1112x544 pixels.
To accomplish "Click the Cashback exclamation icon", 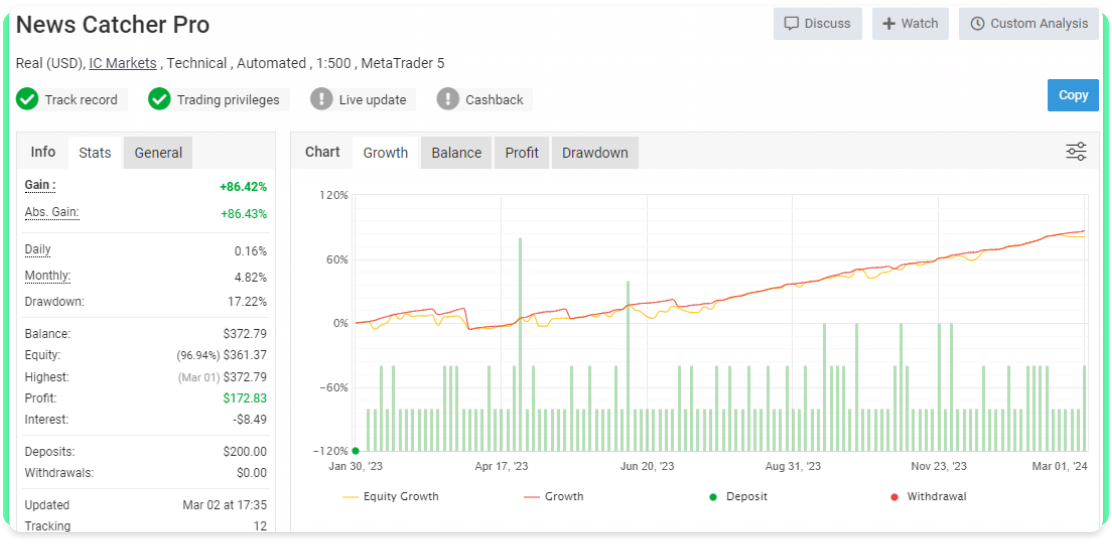I will (x=448, y=99).
